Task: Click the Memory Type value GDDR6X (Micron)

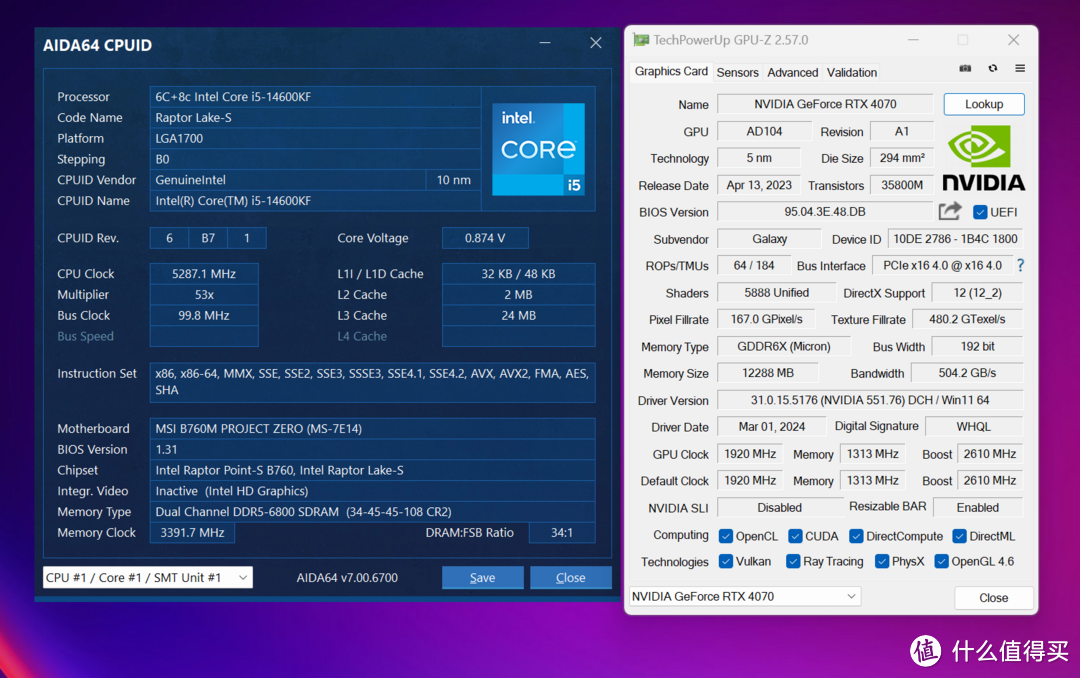Action: click(784, 346)
